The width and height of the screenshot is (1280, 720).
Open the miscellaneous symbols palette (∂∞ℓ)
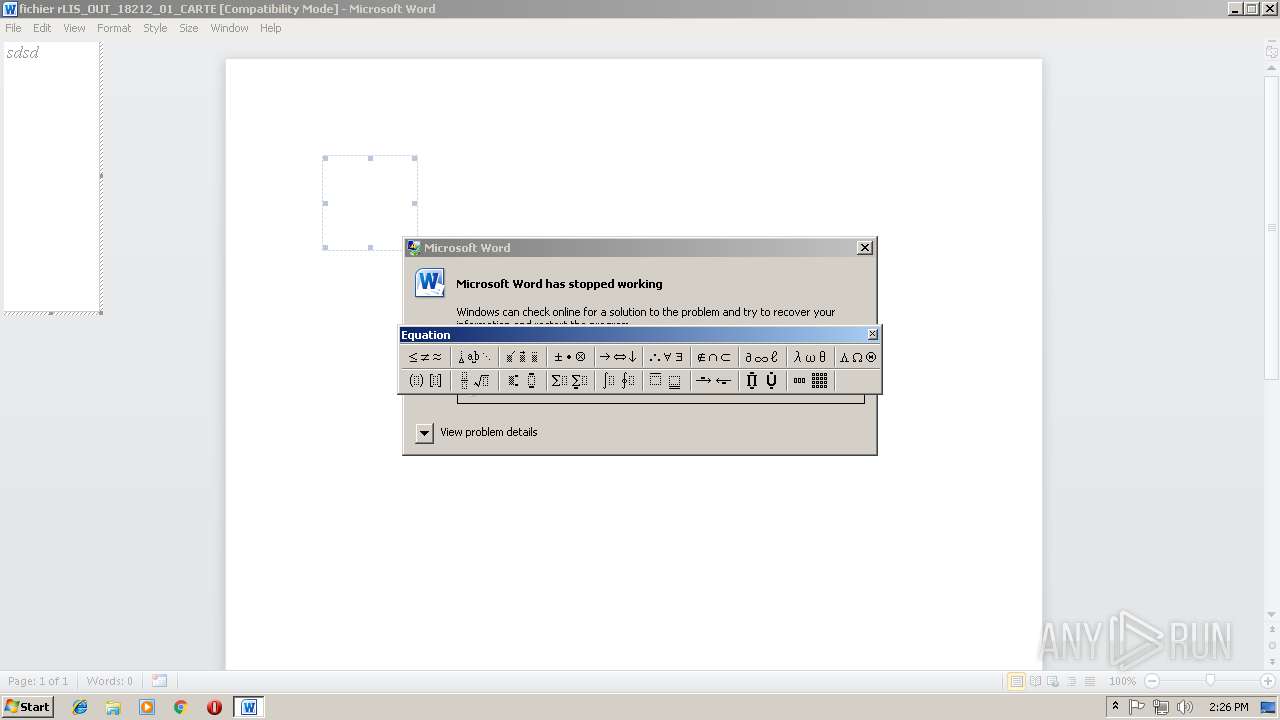click(762, 357)
